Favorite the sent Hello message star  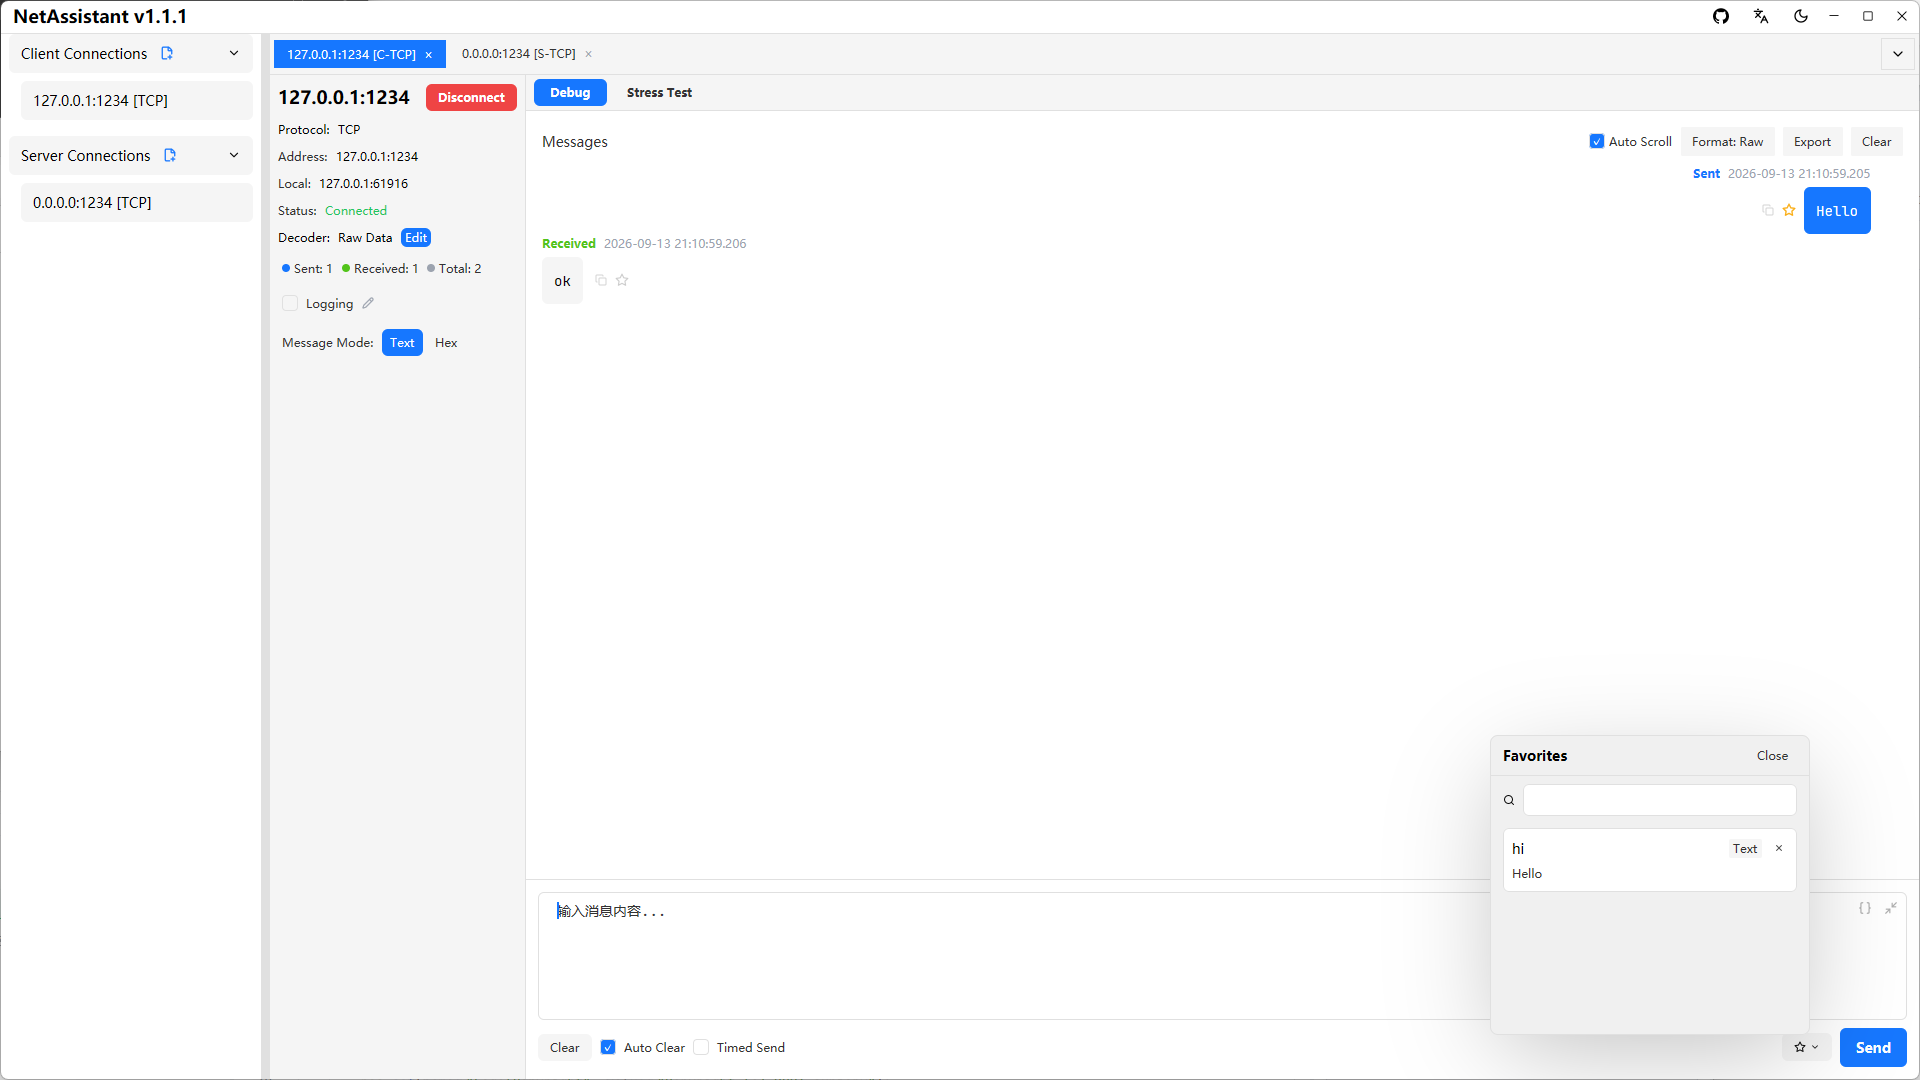pyautogui.click(x=1789, y=210)
